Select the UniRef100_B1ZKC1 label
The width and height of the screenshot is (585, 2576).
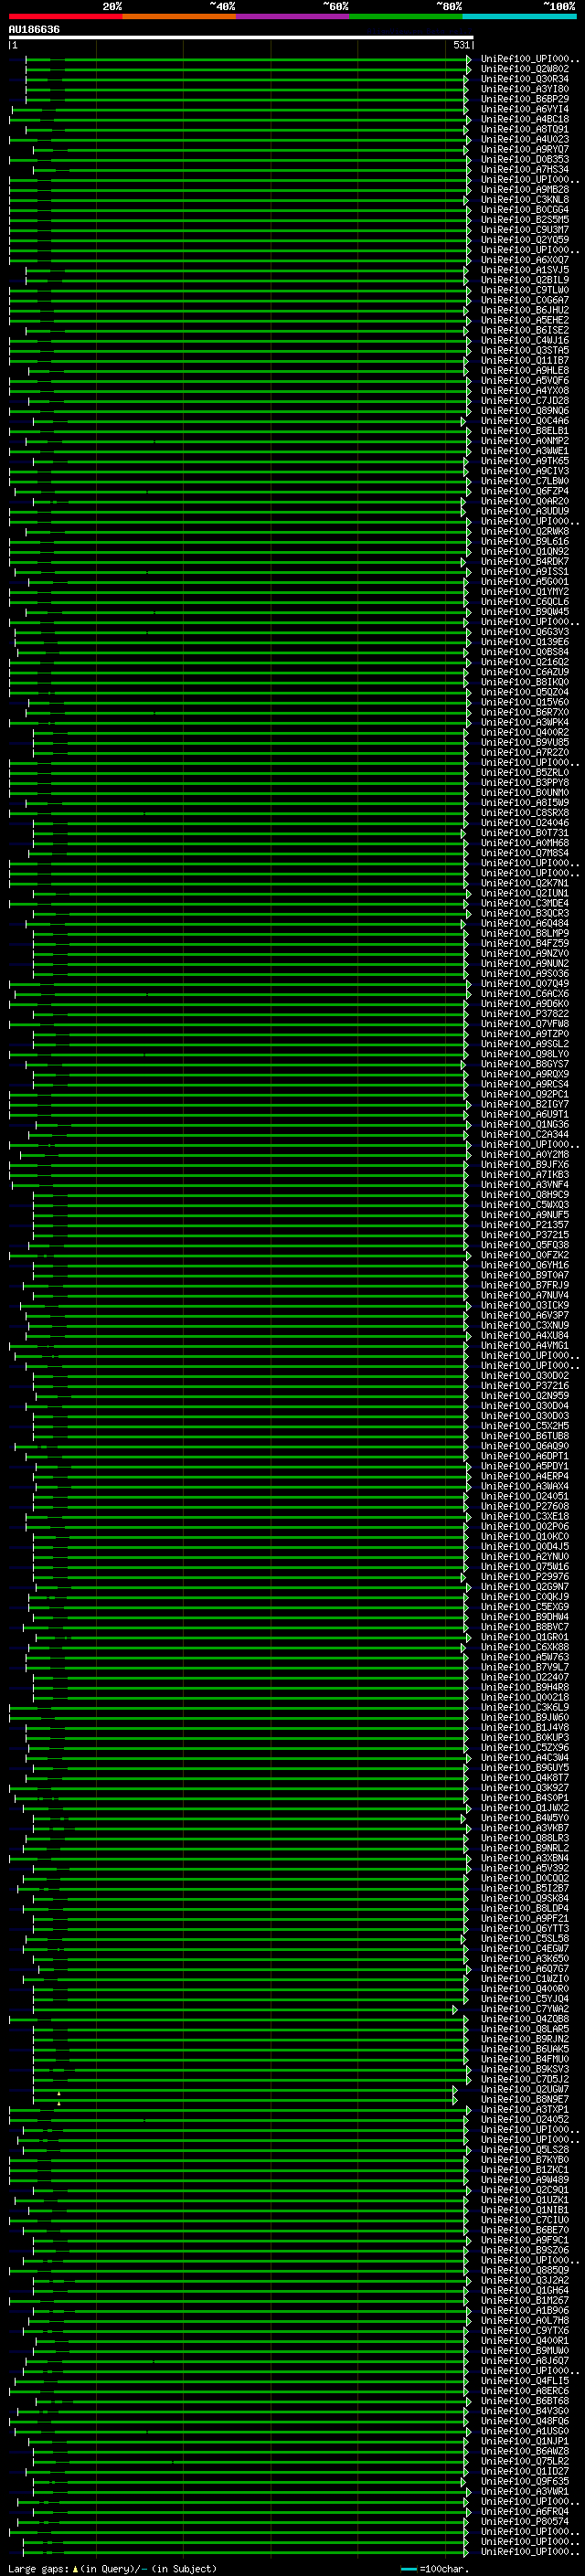click(x=525, y=2169)
